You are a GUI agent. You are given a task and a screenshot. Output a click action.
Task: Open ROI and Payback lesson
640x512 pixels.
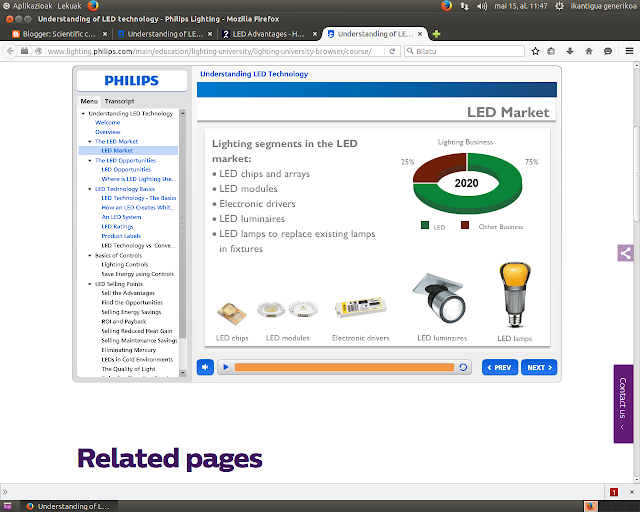pyautogui.click(x=124, y=322)
